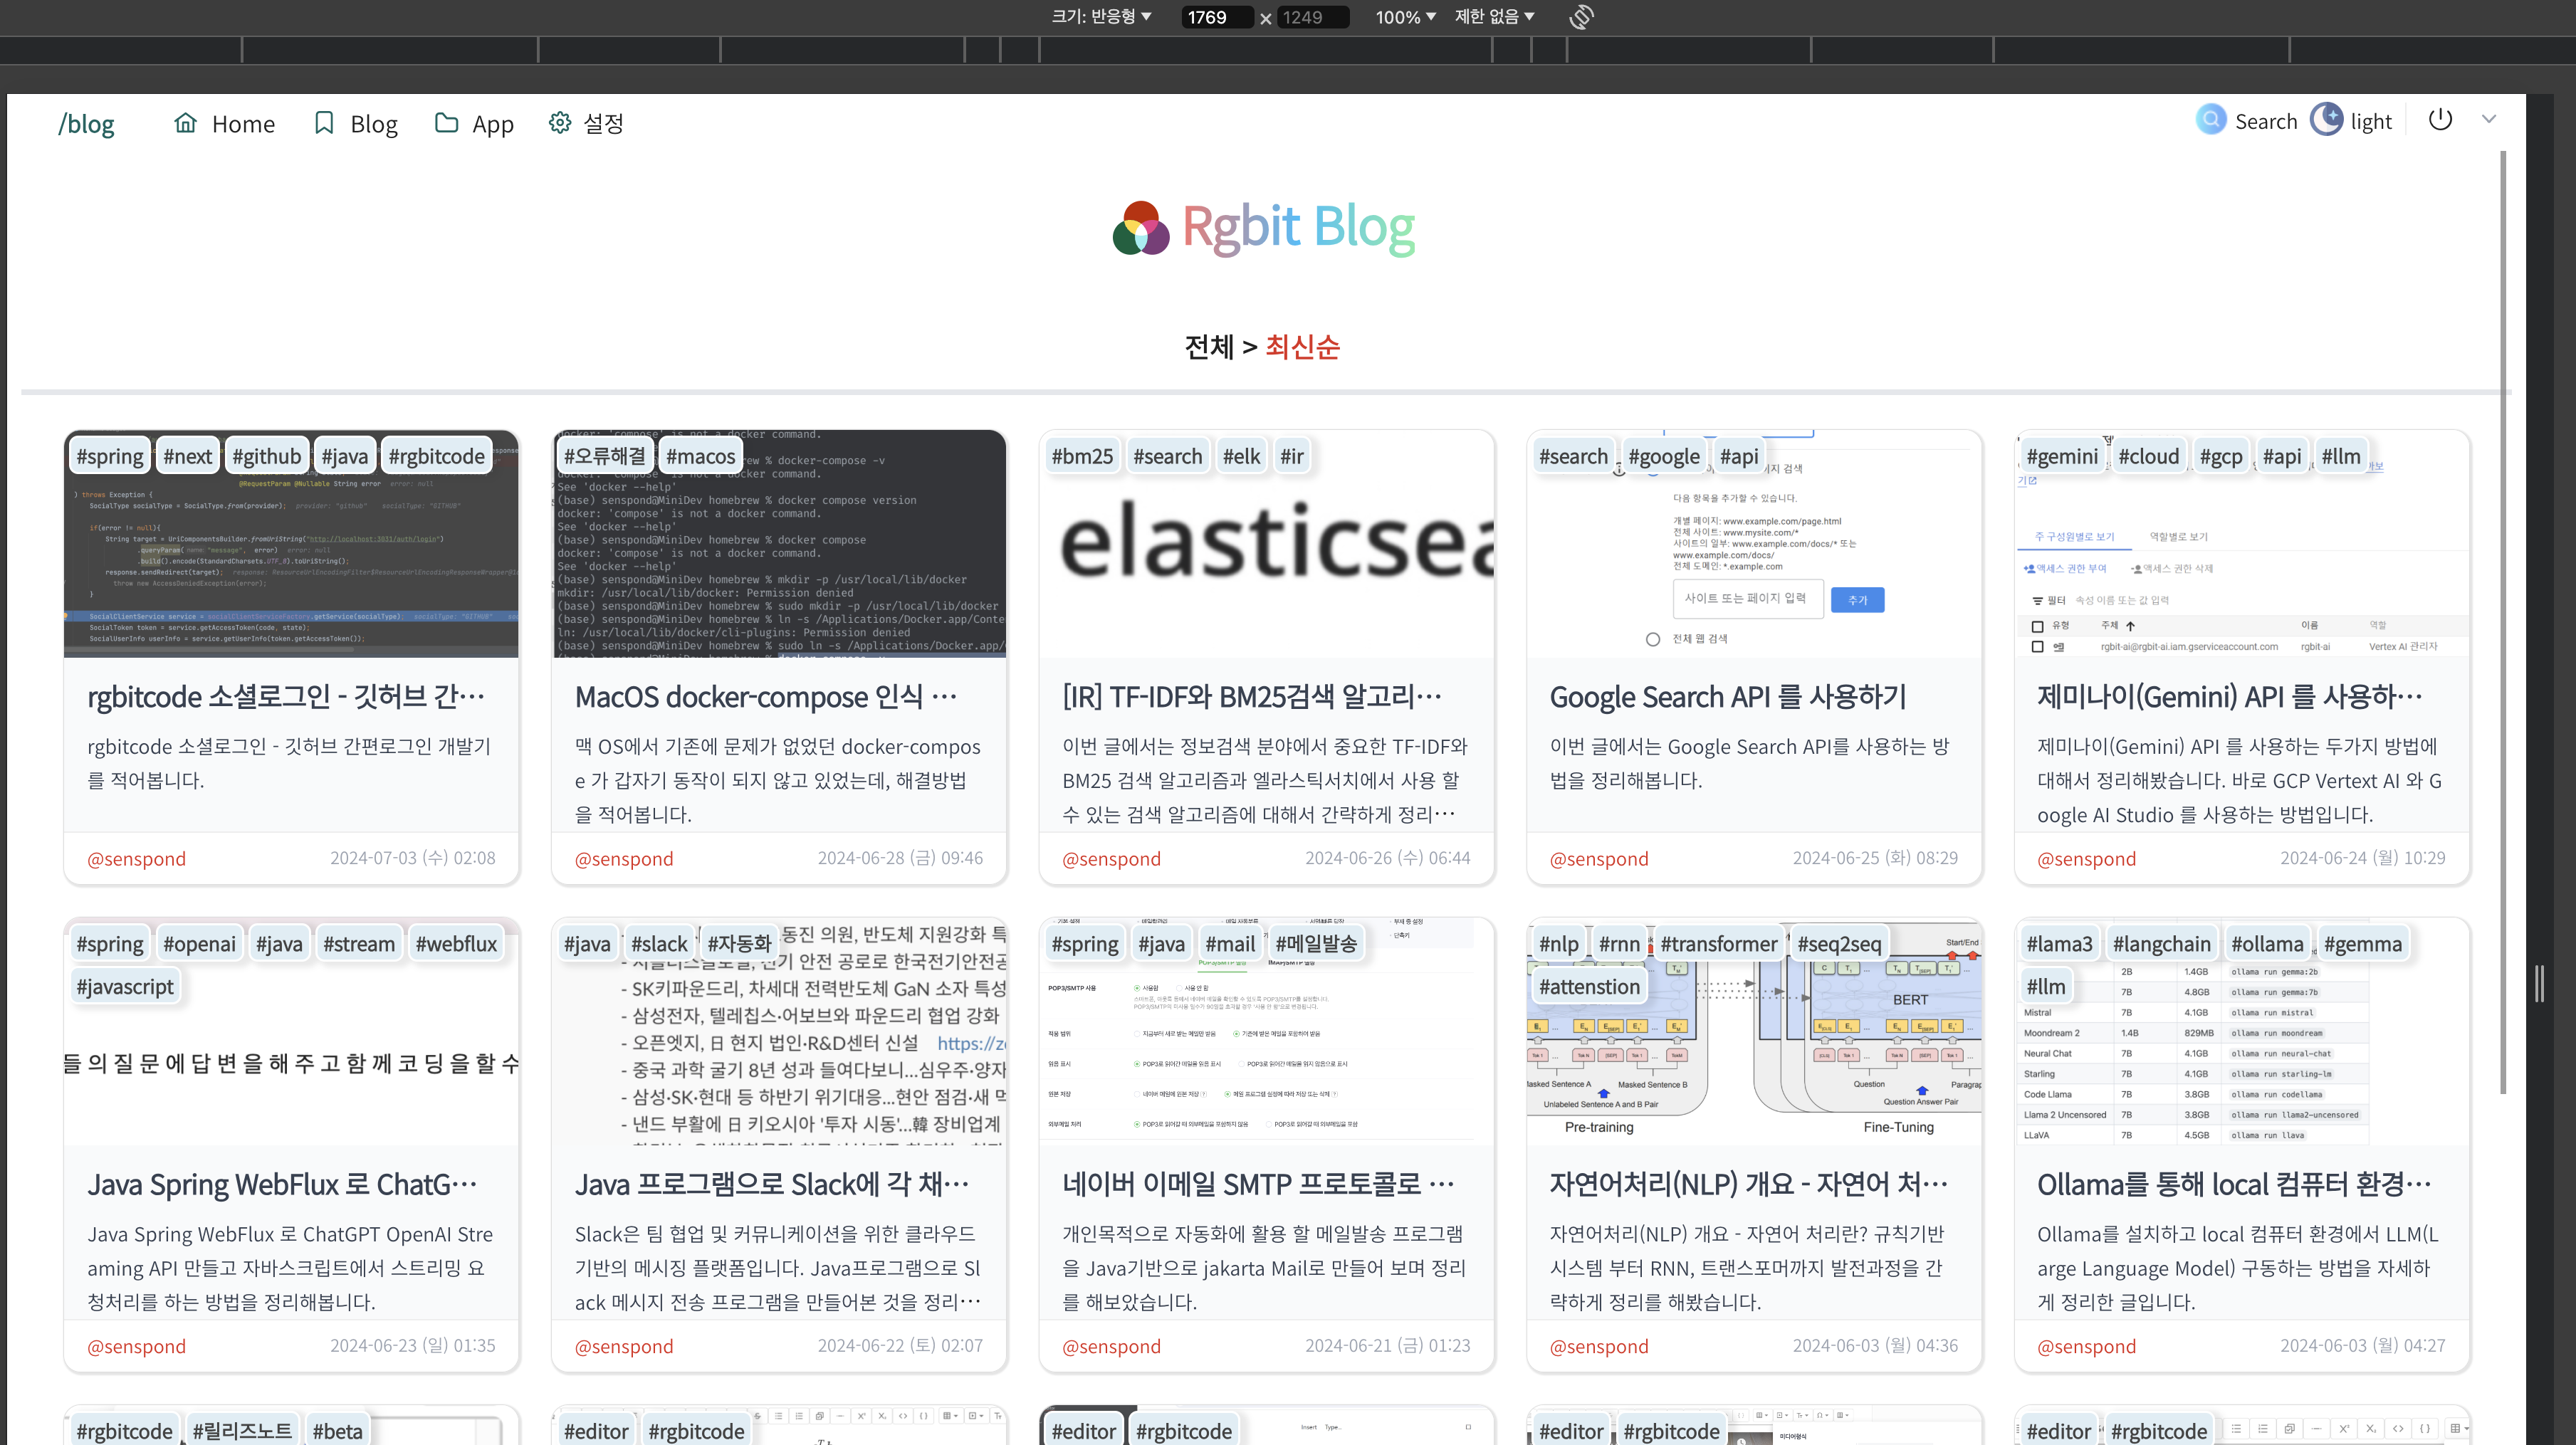2576x1445 pixels.
Task: Click the 설정 gear icon
Action: tap(560, 122)
